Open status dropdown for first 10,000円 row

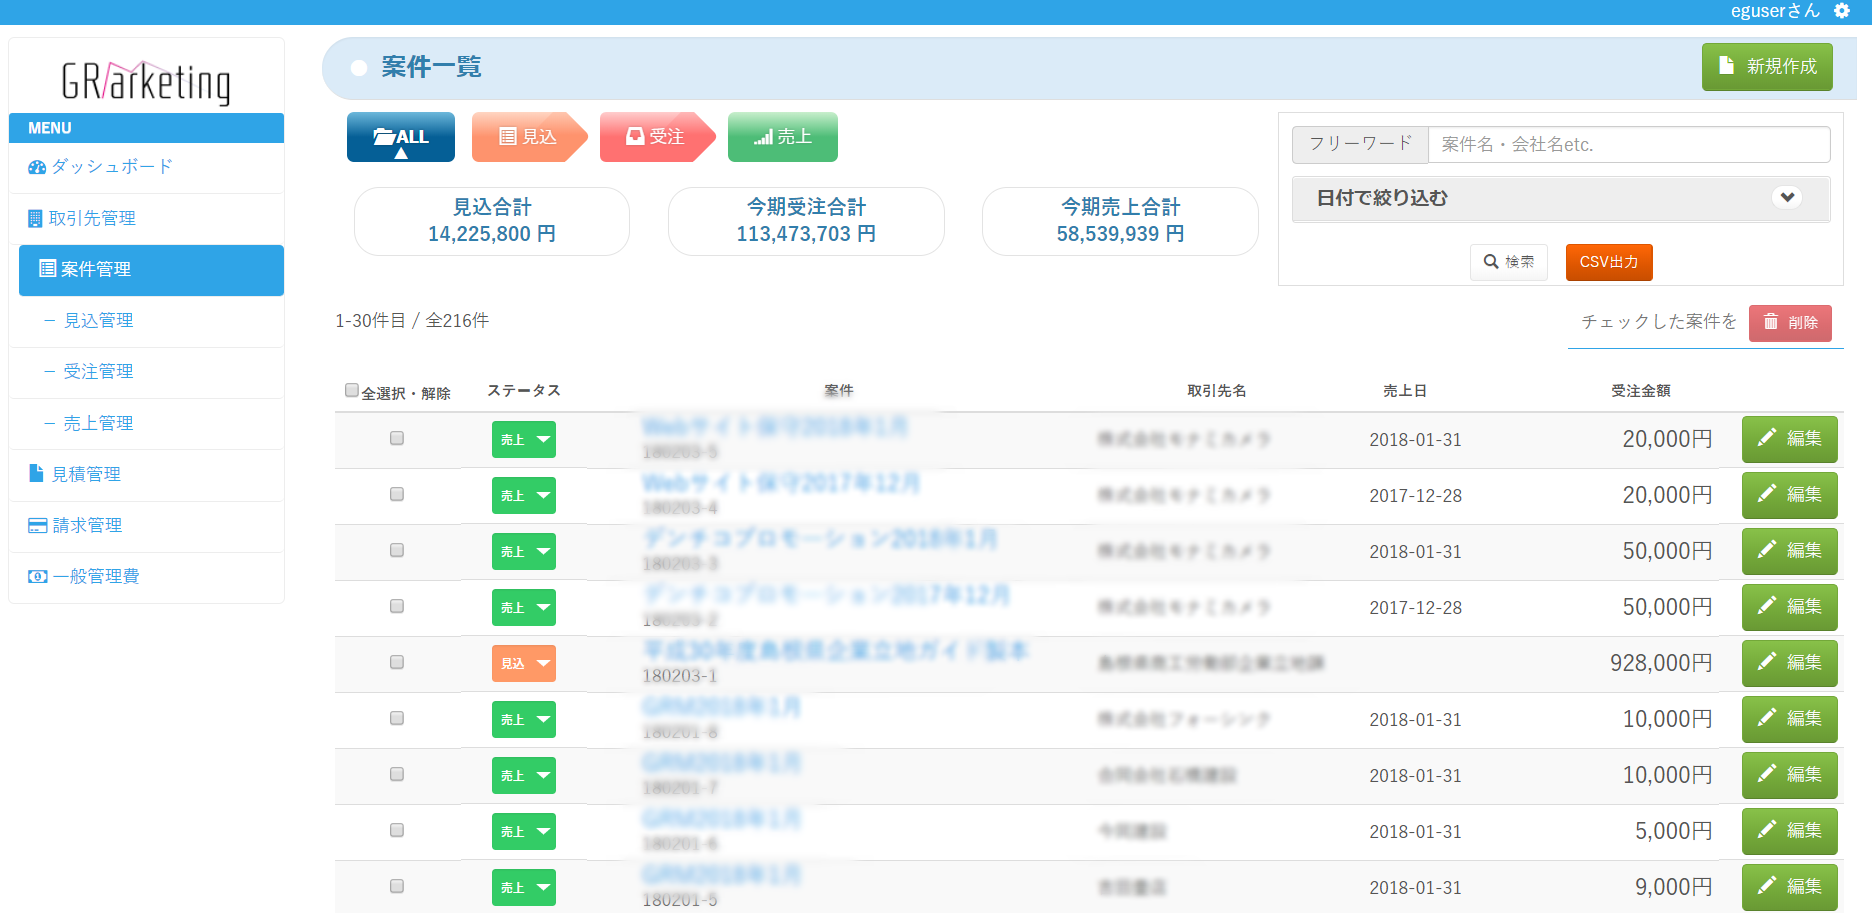524,720
